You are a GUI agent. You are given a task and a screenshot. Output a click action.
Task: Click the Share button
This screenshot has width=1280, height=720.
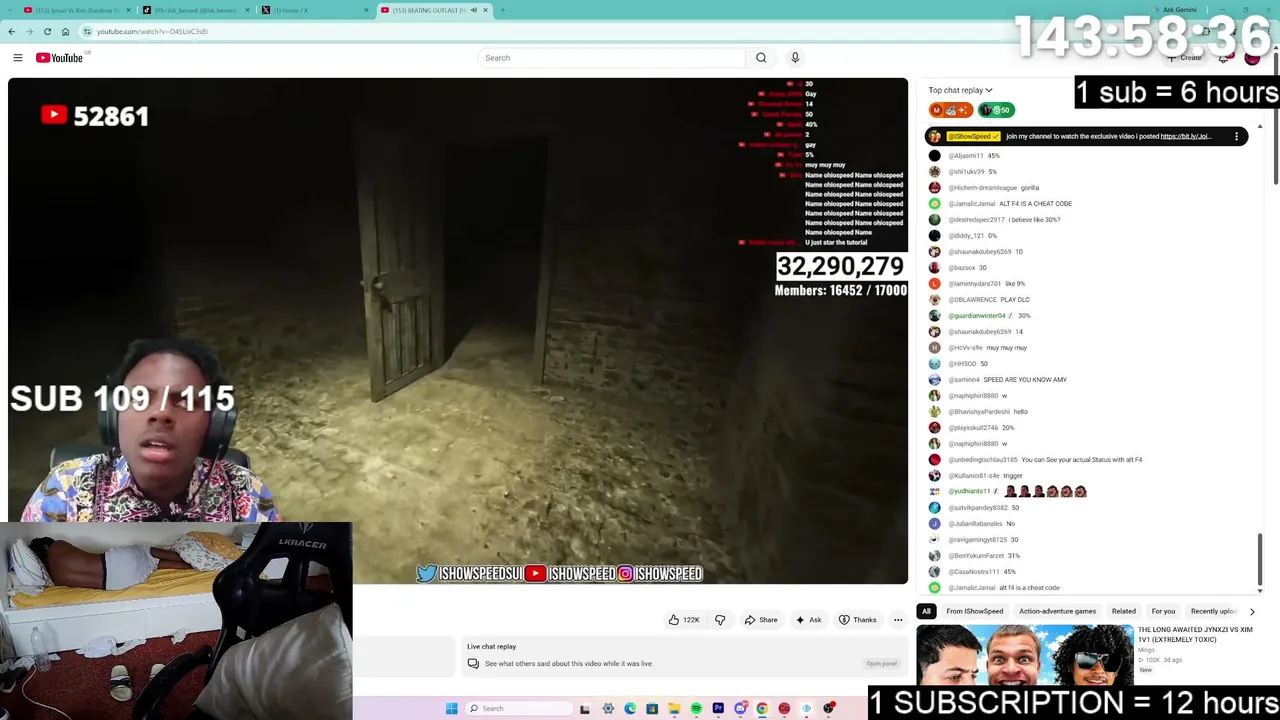coord(760,620)
